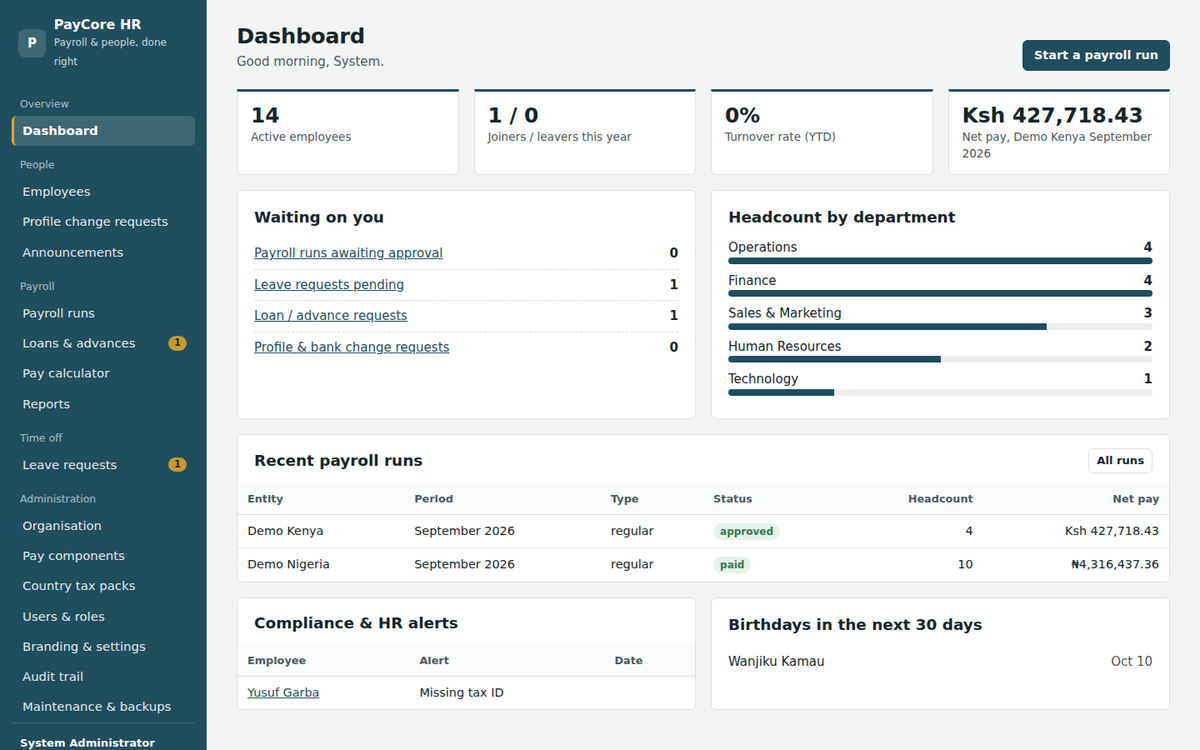The height and width of the screenshot is (750, 1200).
Task: Open the Pay calculator
Action: [103, 373]
